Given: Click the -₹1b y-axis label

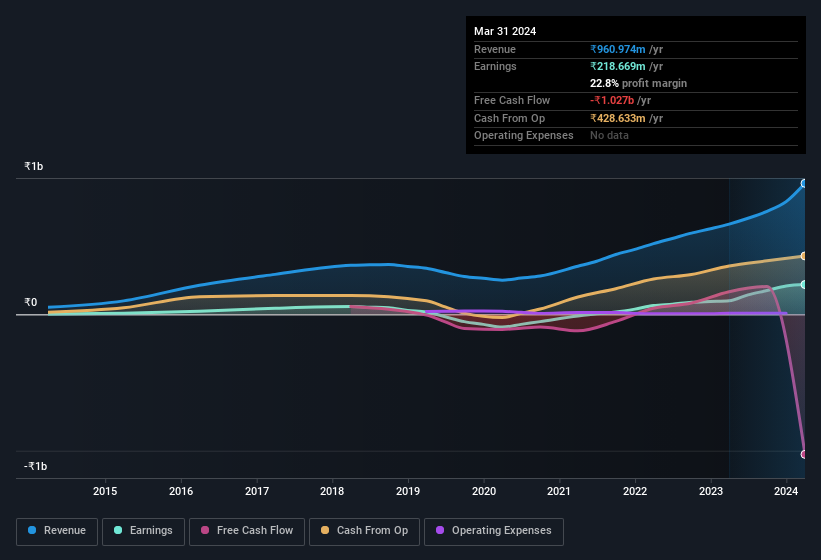Looking at the screenshot, I should pos(35,466).
